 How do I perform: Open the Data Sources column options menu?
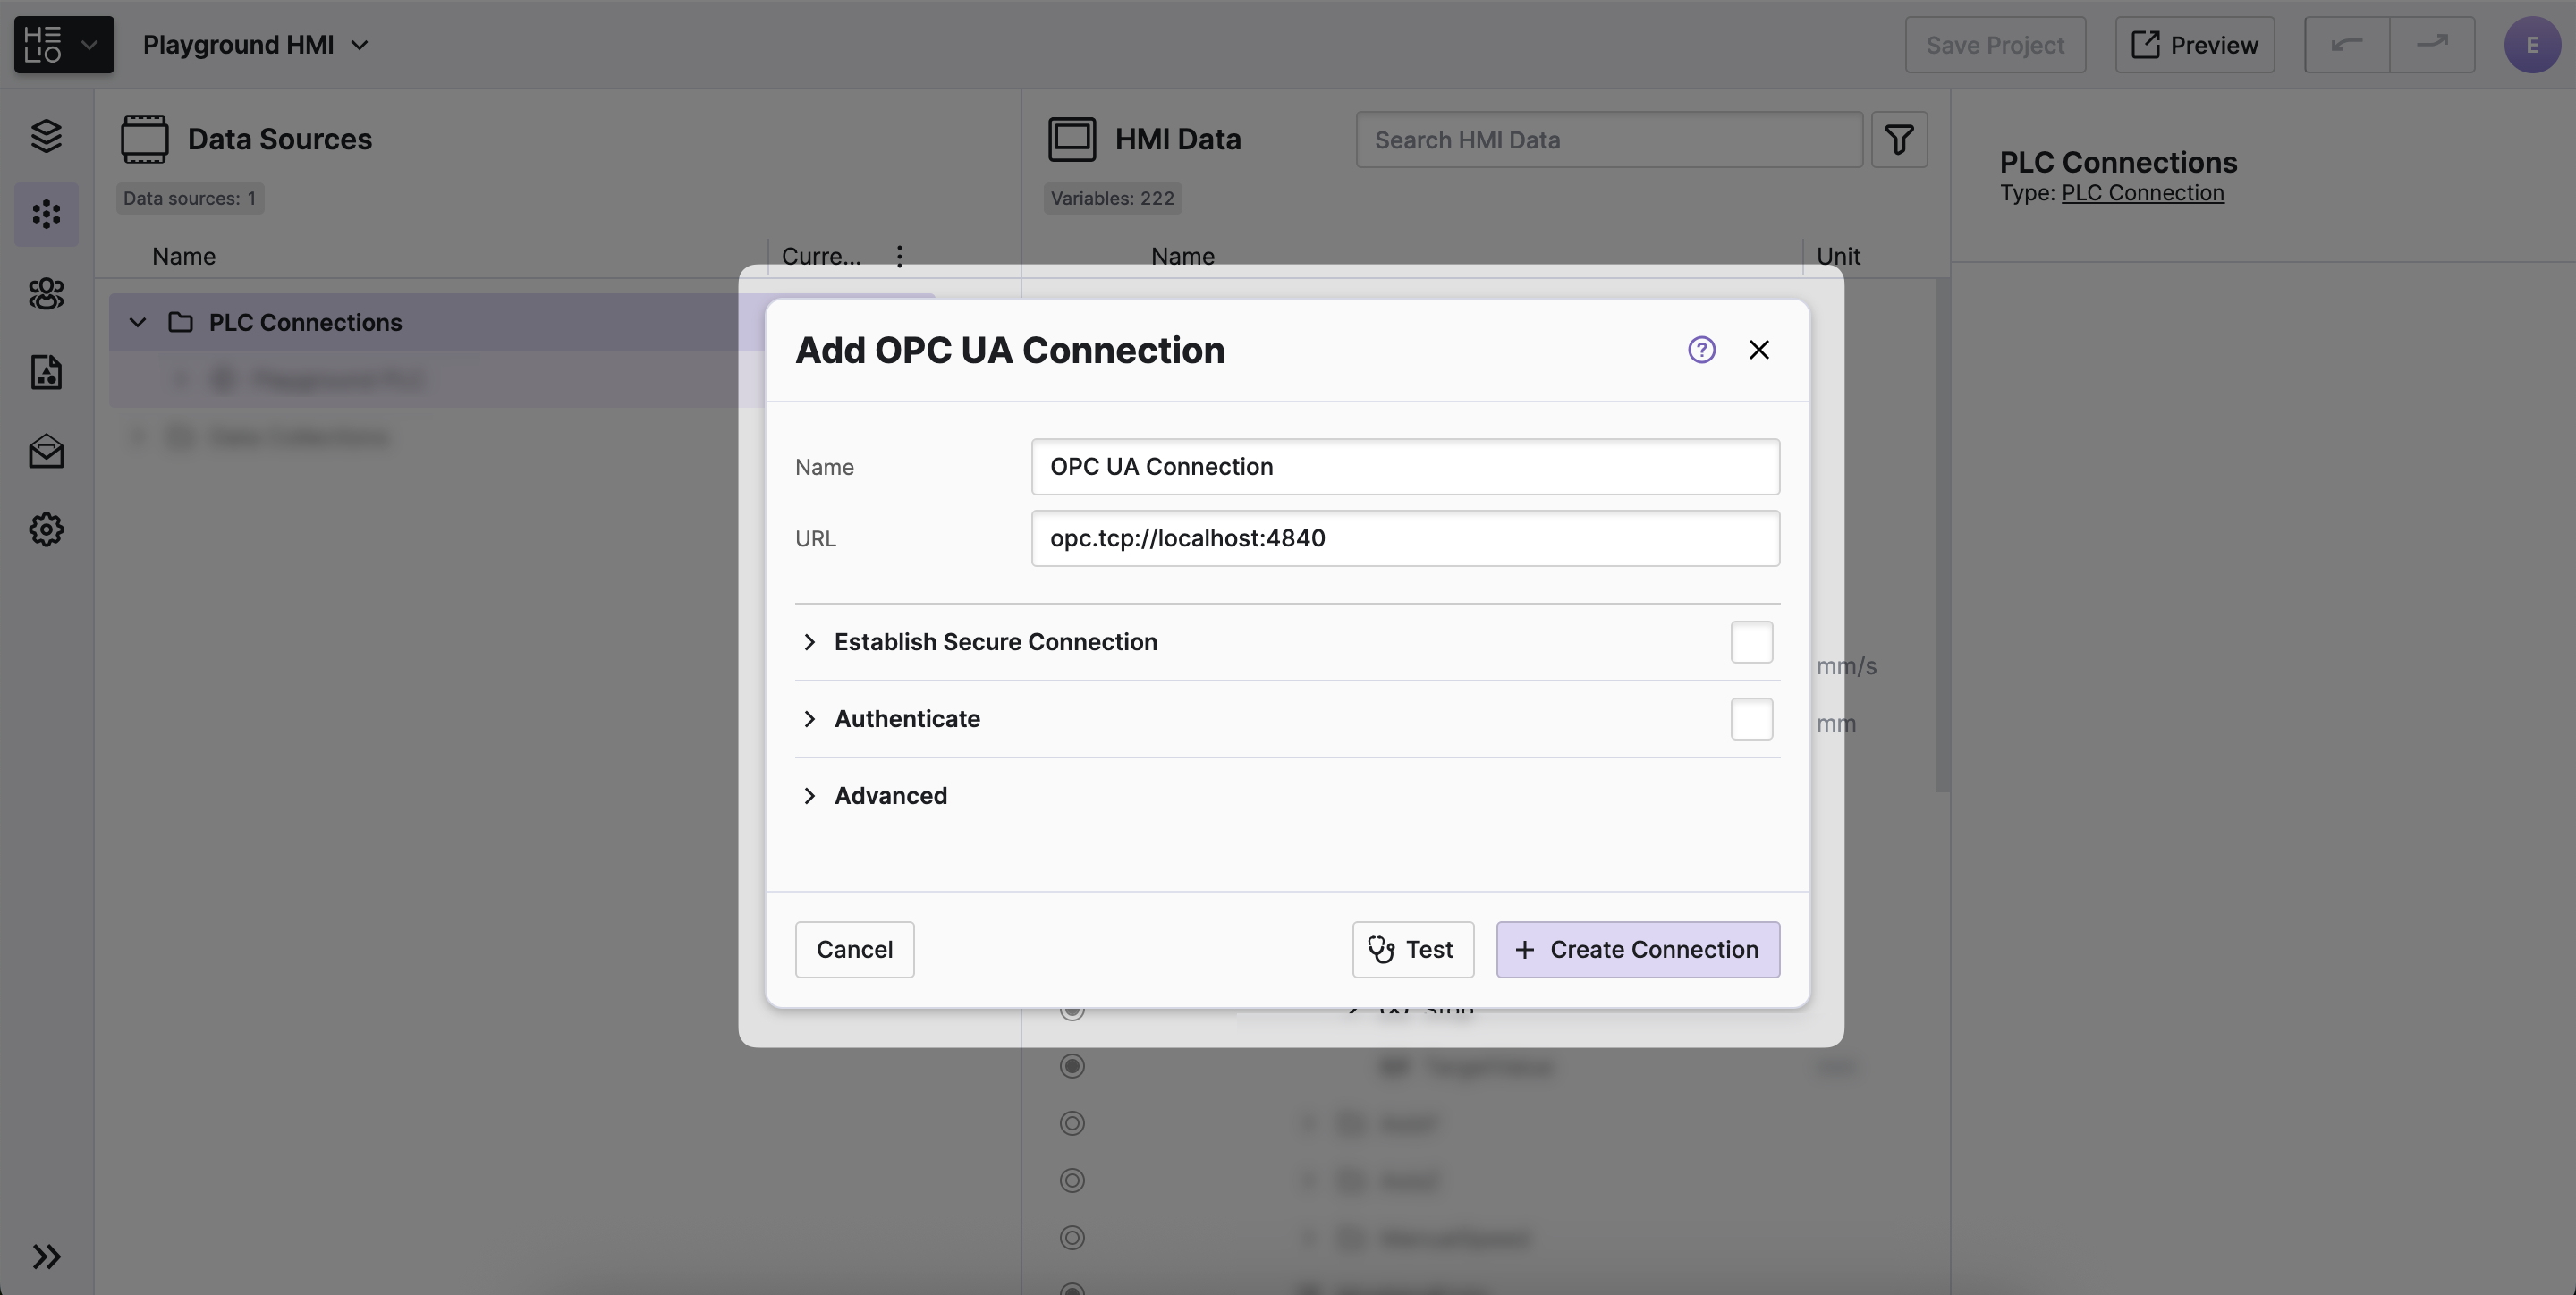tap(899, 256)
